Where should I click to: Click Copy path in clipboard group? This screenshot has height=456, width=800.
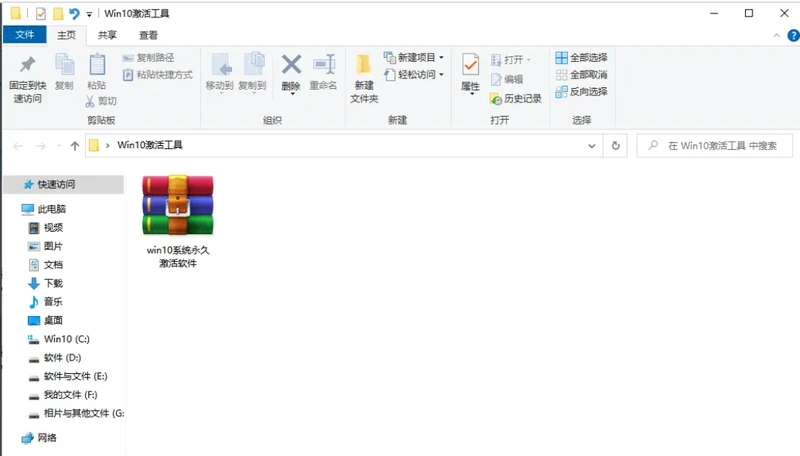click(x=148, y=58)
